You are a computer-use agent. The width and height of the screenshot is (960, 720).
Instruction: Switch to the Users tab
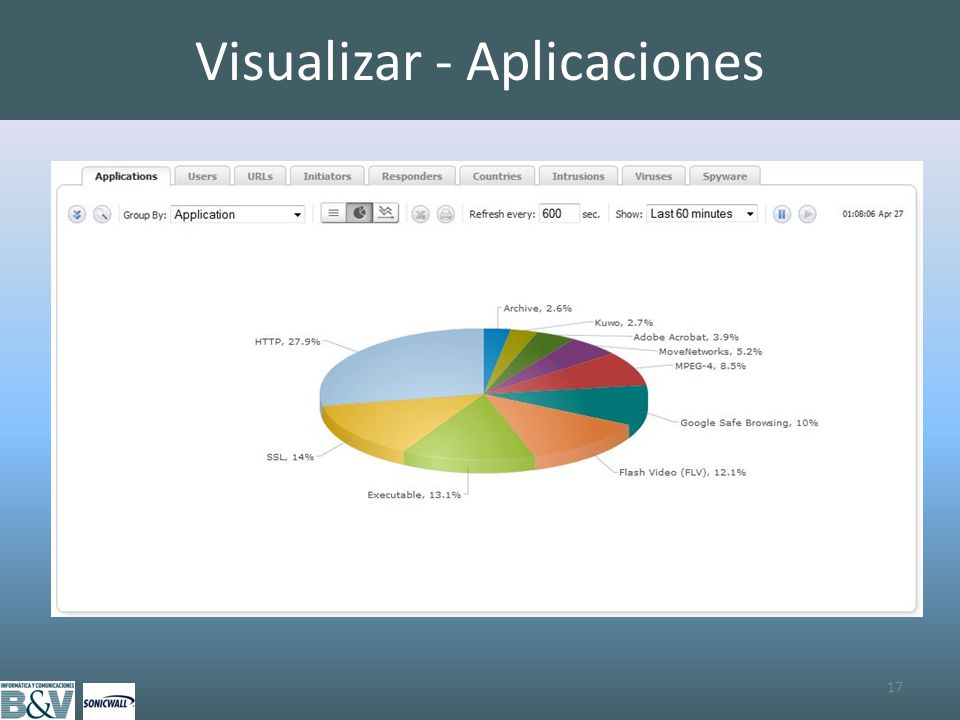coord(202,176)
